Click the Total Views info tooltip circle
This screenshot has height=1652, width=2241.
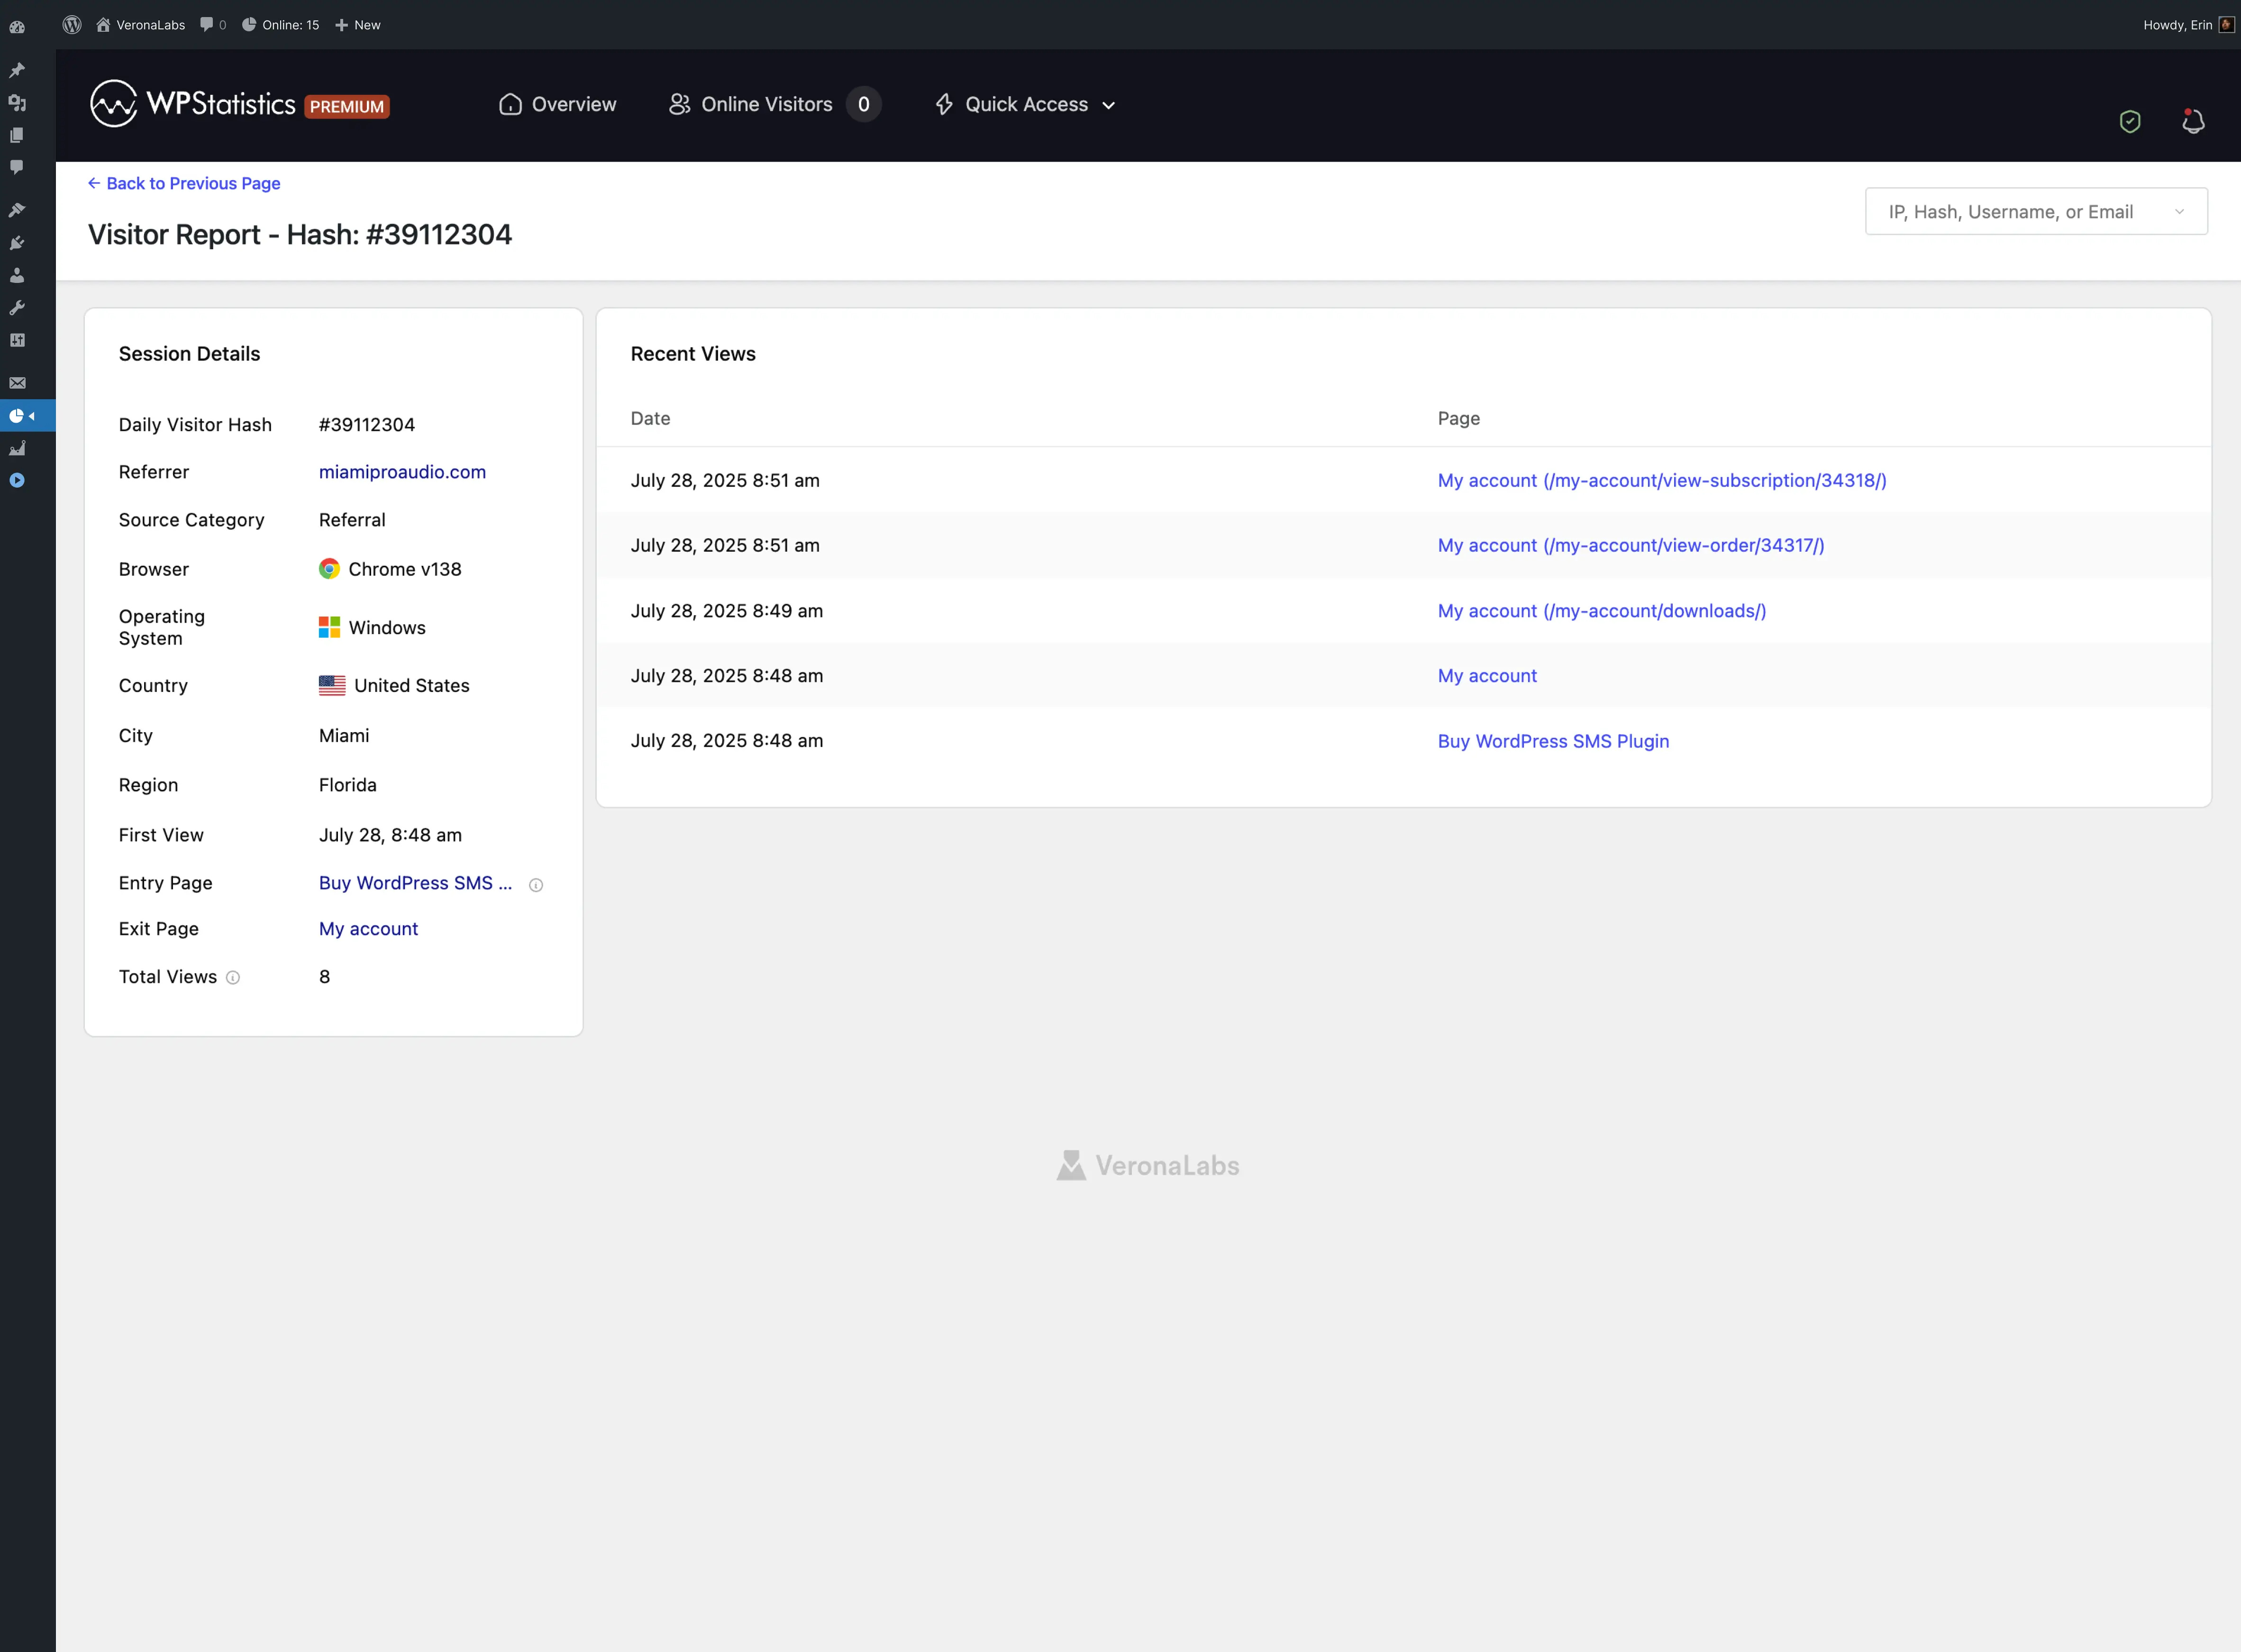[233, 977]
